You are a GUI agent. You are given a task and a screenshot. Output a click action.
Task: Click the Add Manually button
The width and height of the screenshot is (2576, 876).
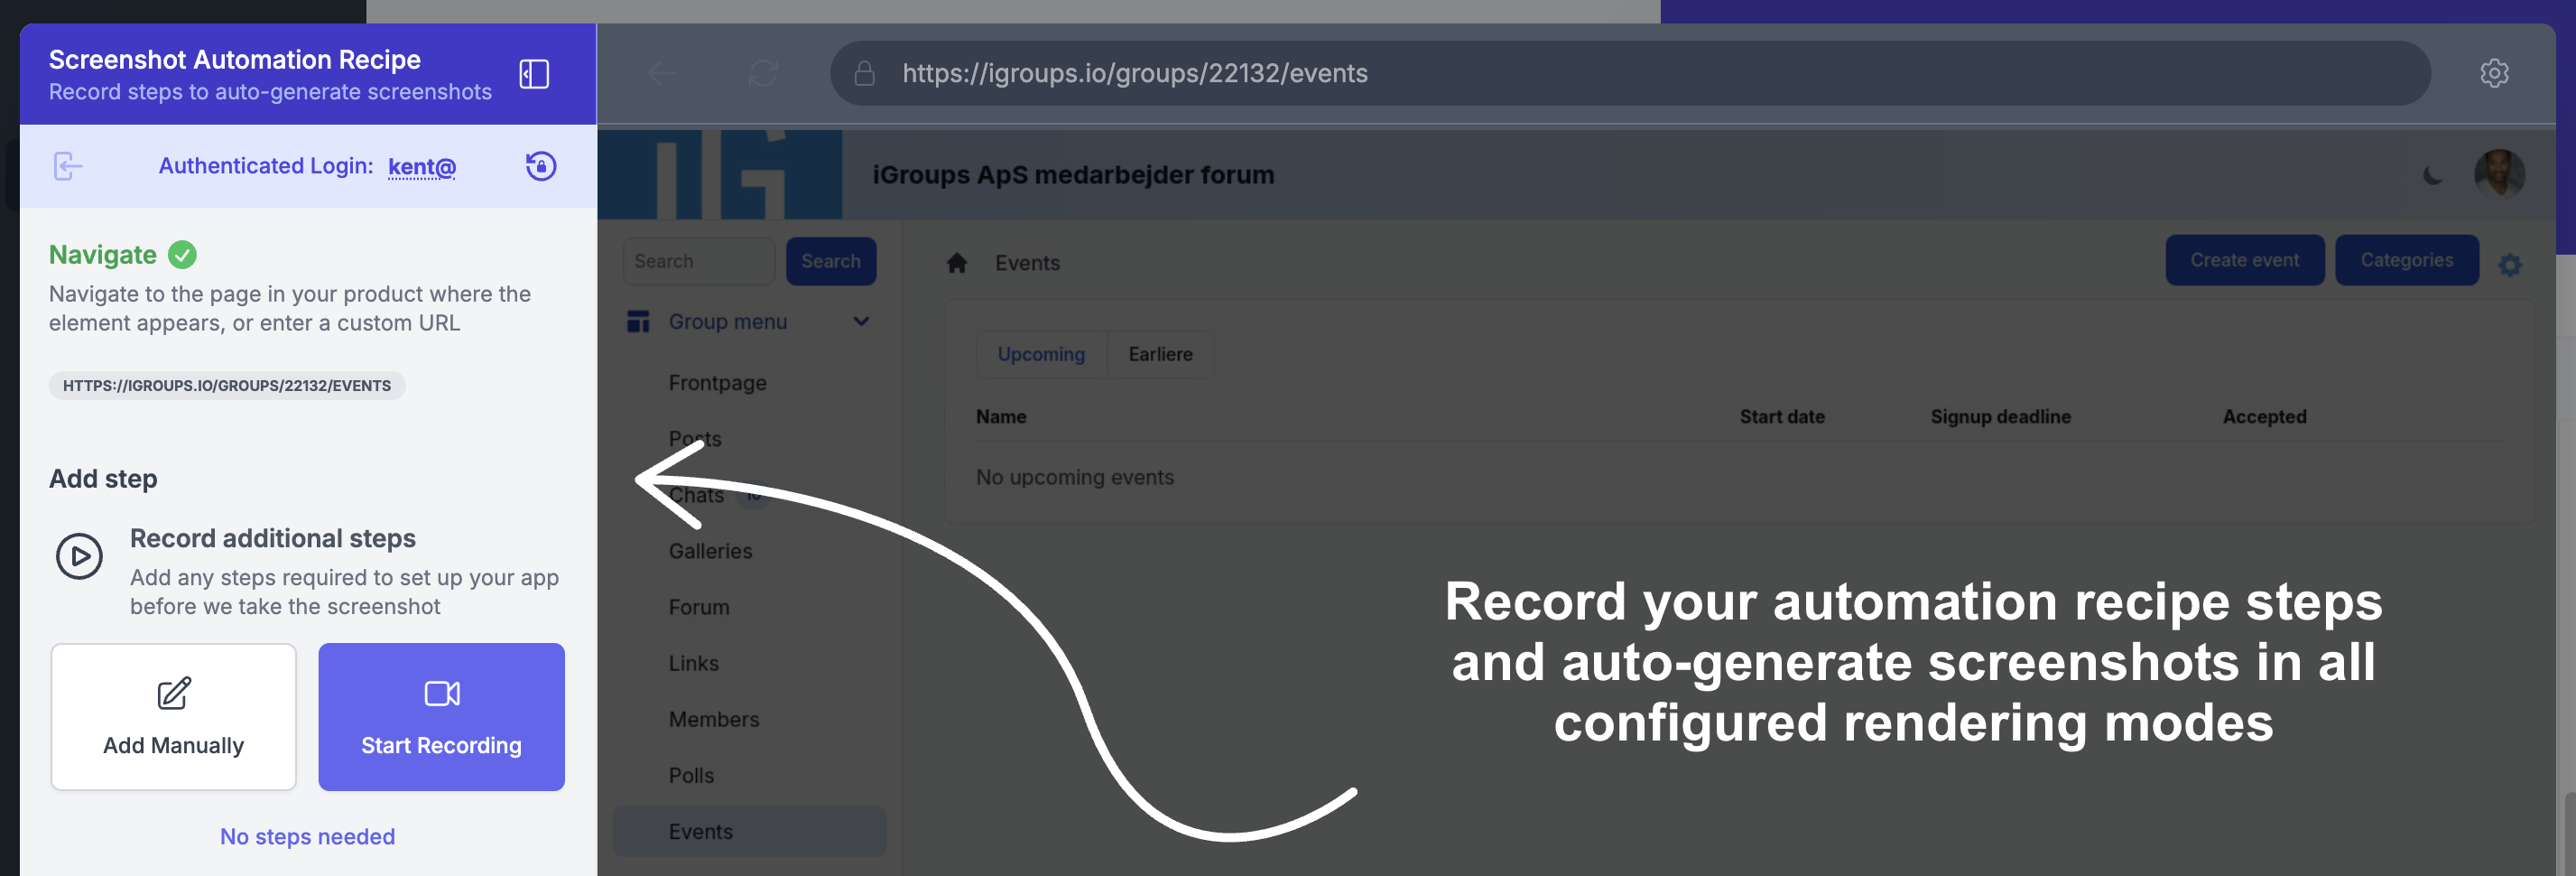coord(173,716)
